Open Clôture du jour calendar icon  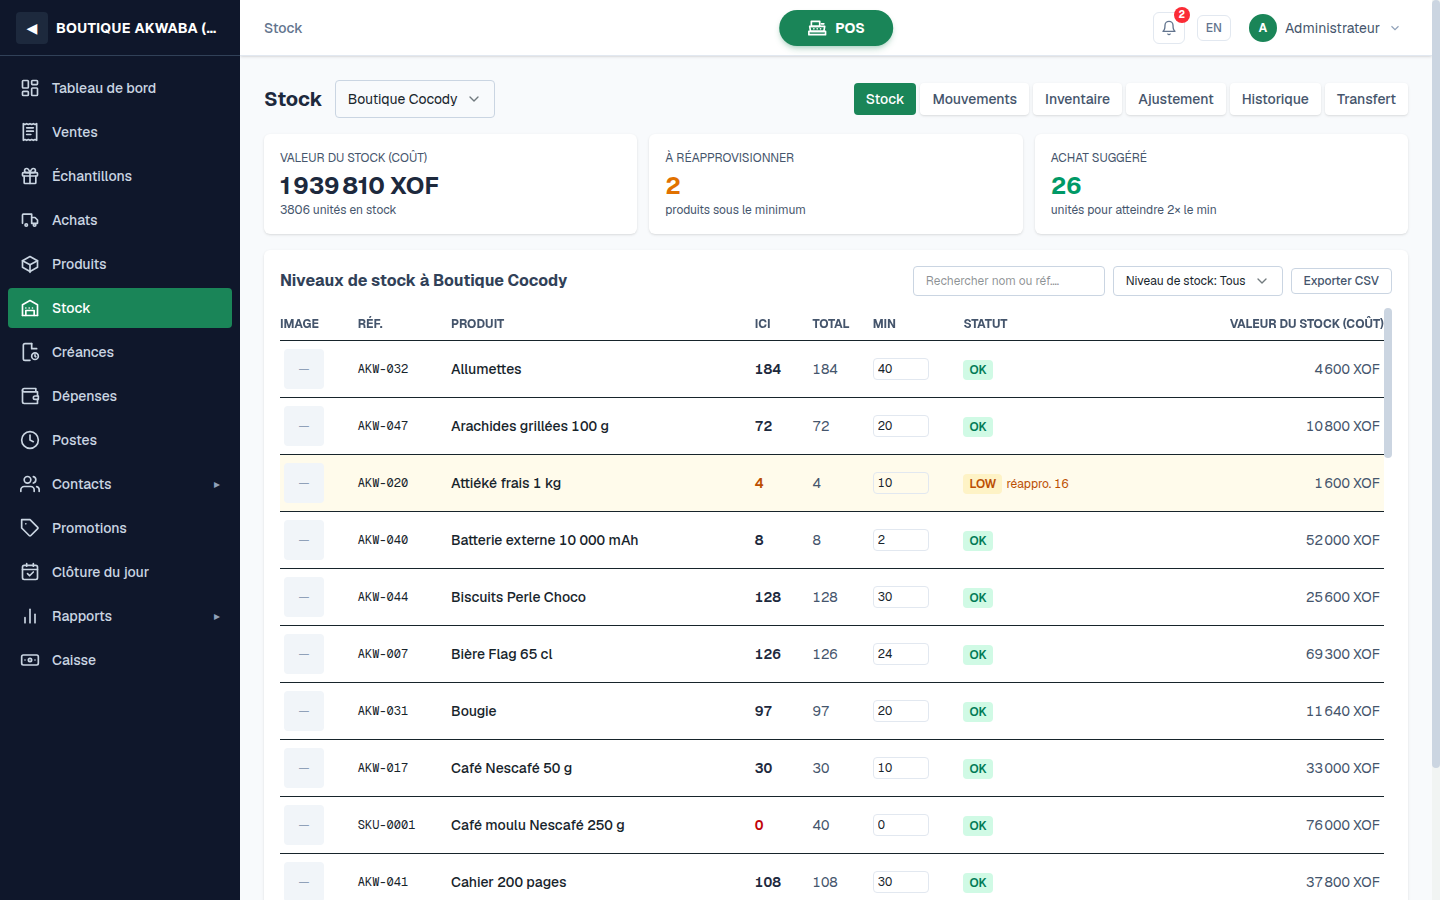[x=30, y=572]
